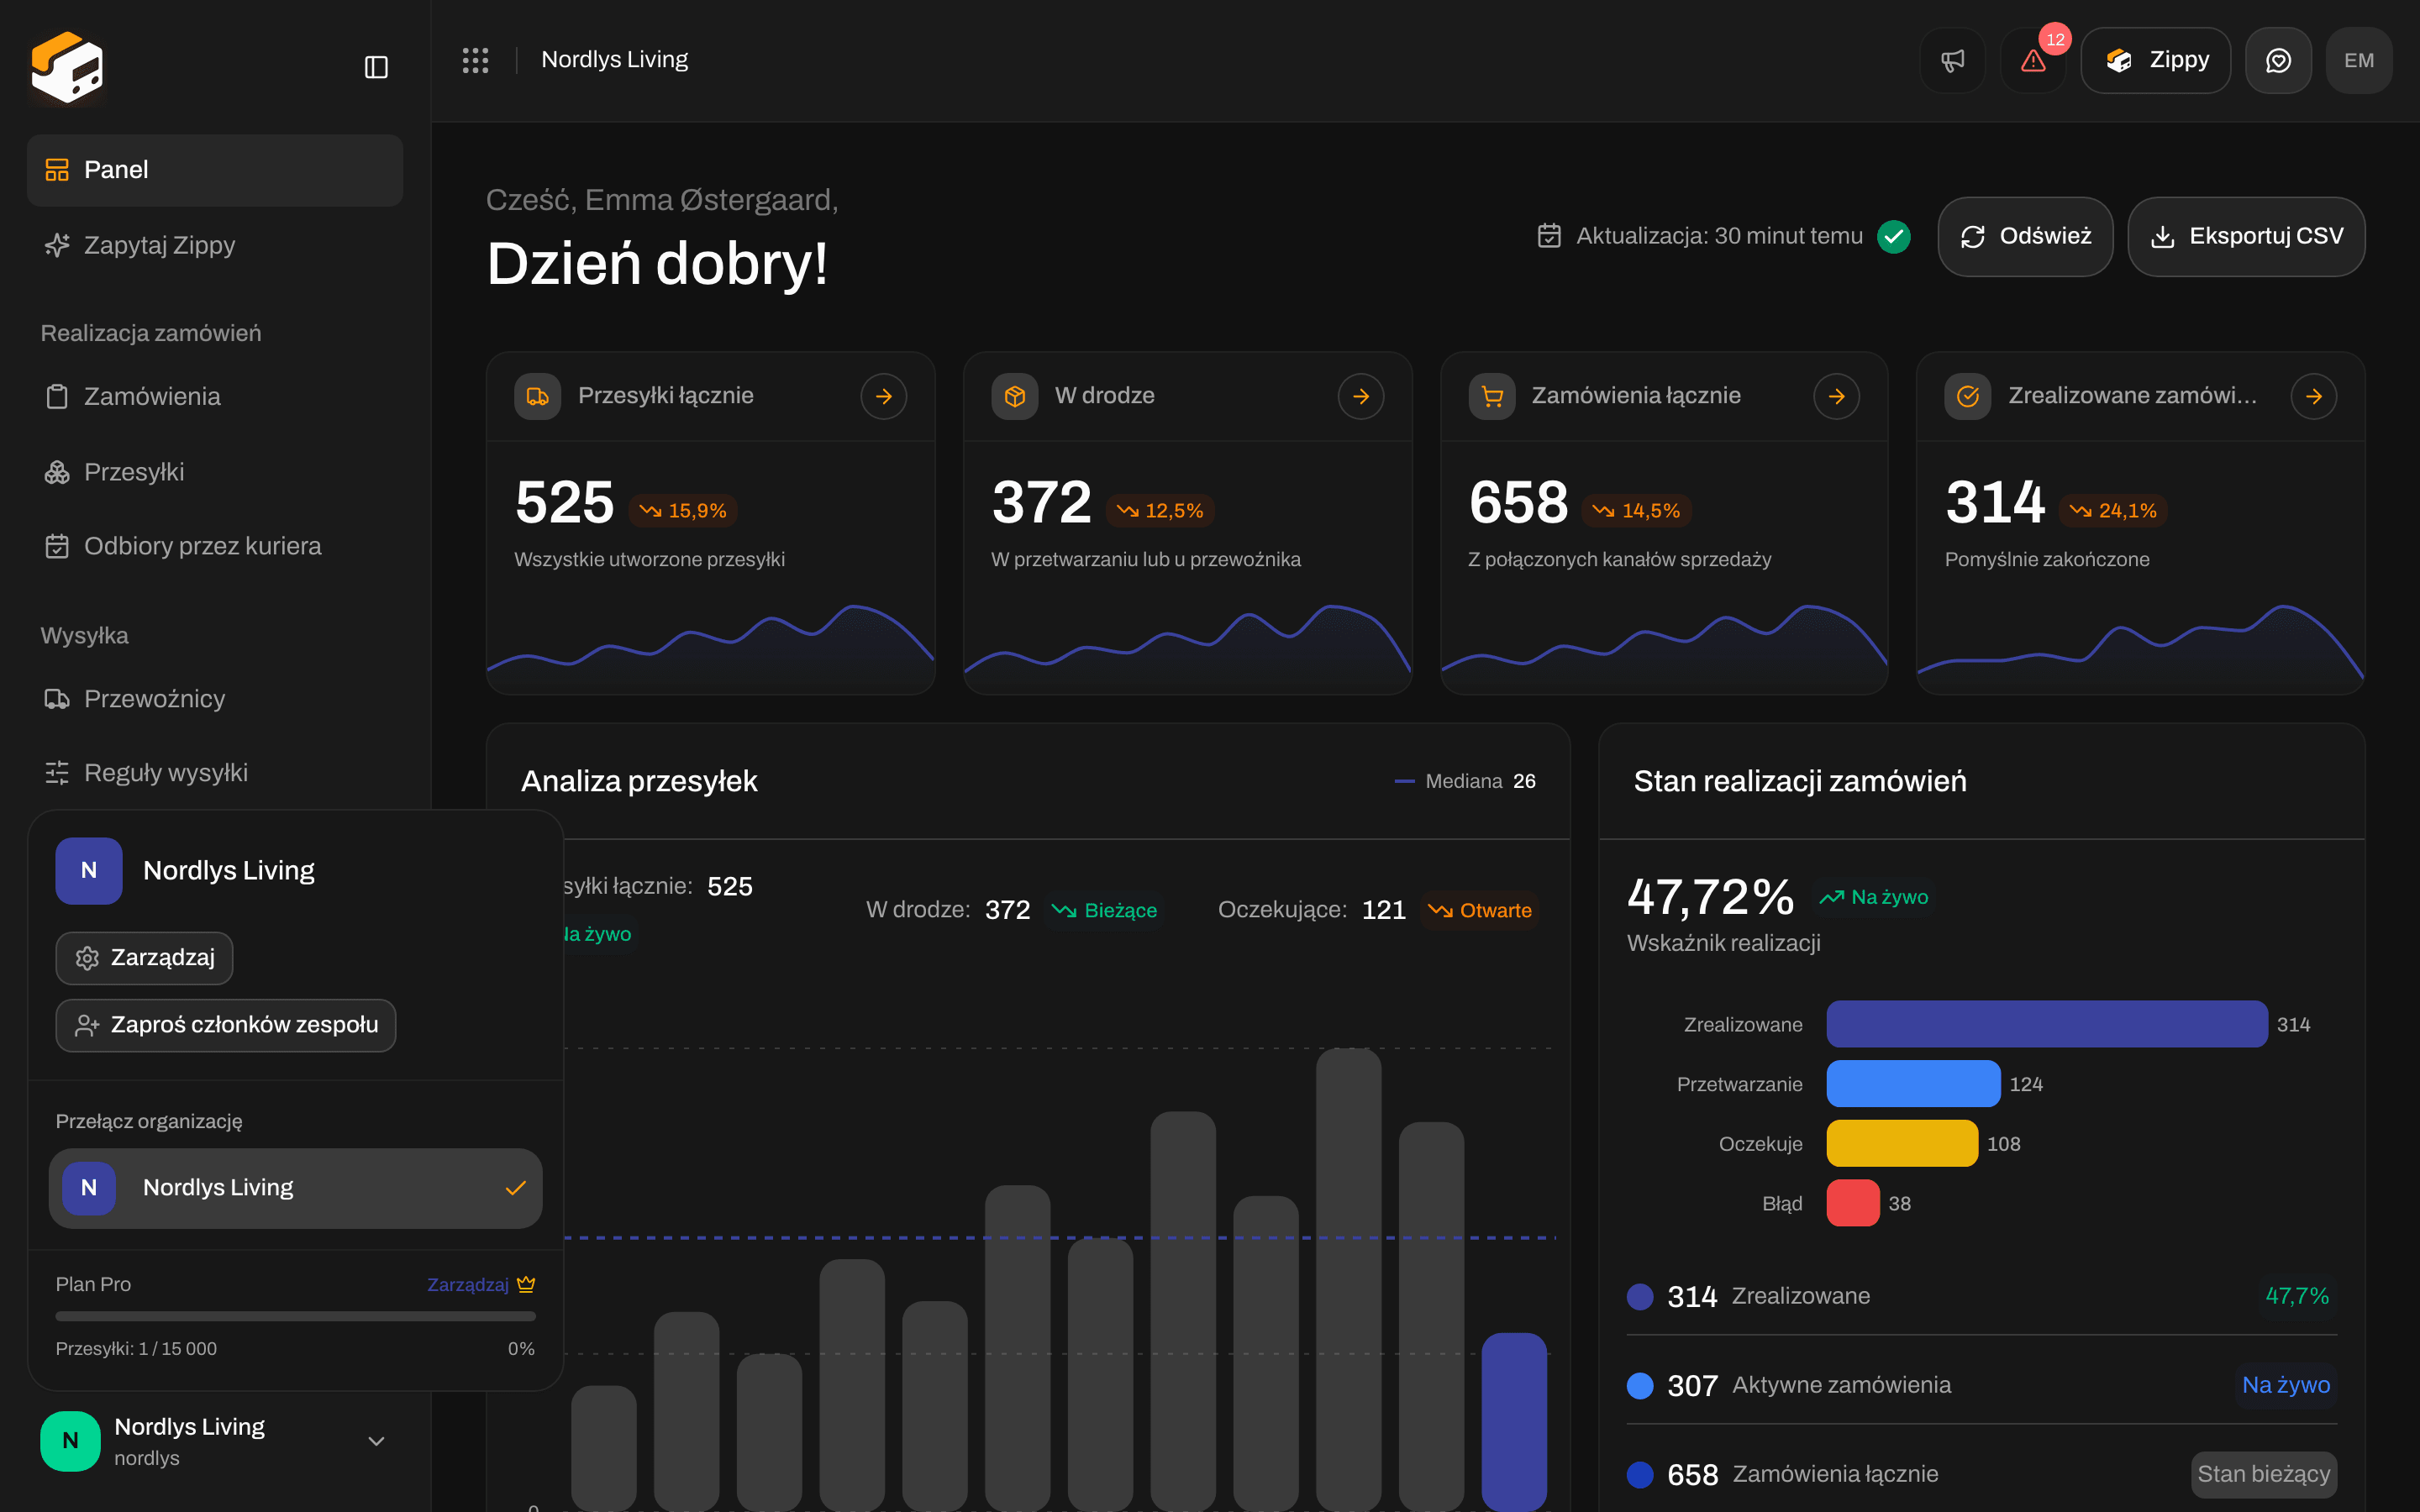This screenshot has height=1512, width=2420.
Task: Click the truck icon on the Przesyłki łącznie card
Action: pyautogui.click(x=538, y=396)
